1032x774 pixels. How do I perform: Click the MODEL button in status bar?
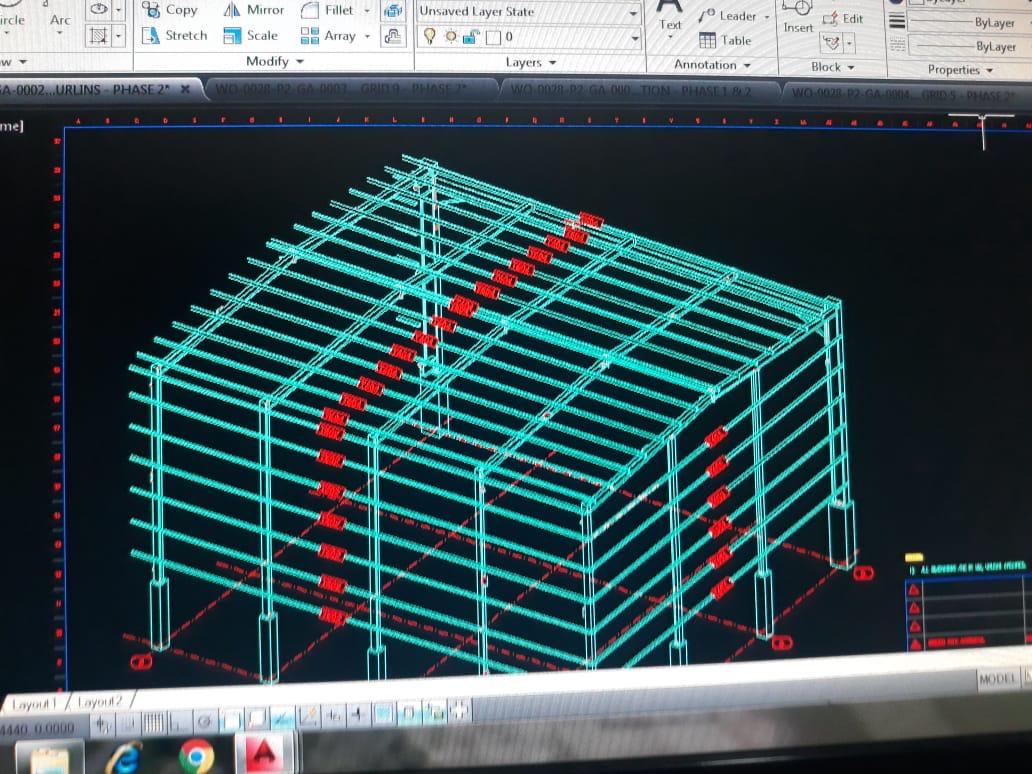coord(996,679)
